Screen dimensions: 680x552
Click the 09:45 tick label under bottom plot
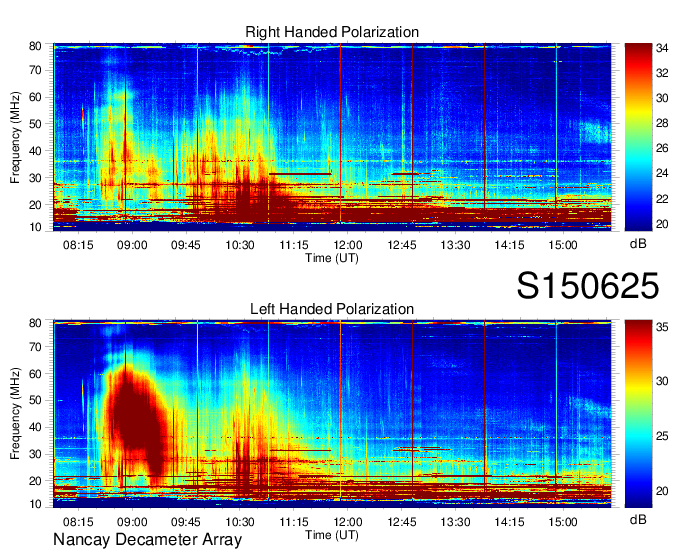pyautogui.click(x=186, y=522)
